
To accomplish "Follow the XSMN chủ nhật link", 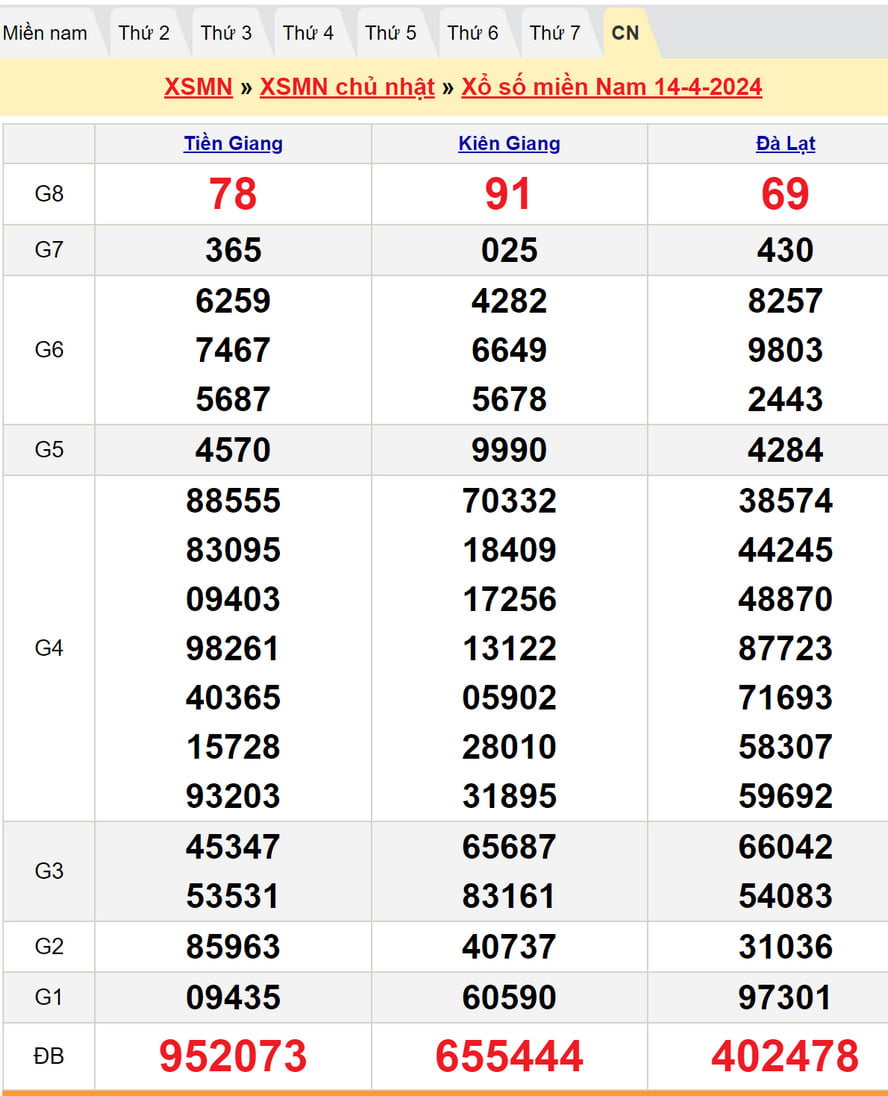I will (347, 87).
